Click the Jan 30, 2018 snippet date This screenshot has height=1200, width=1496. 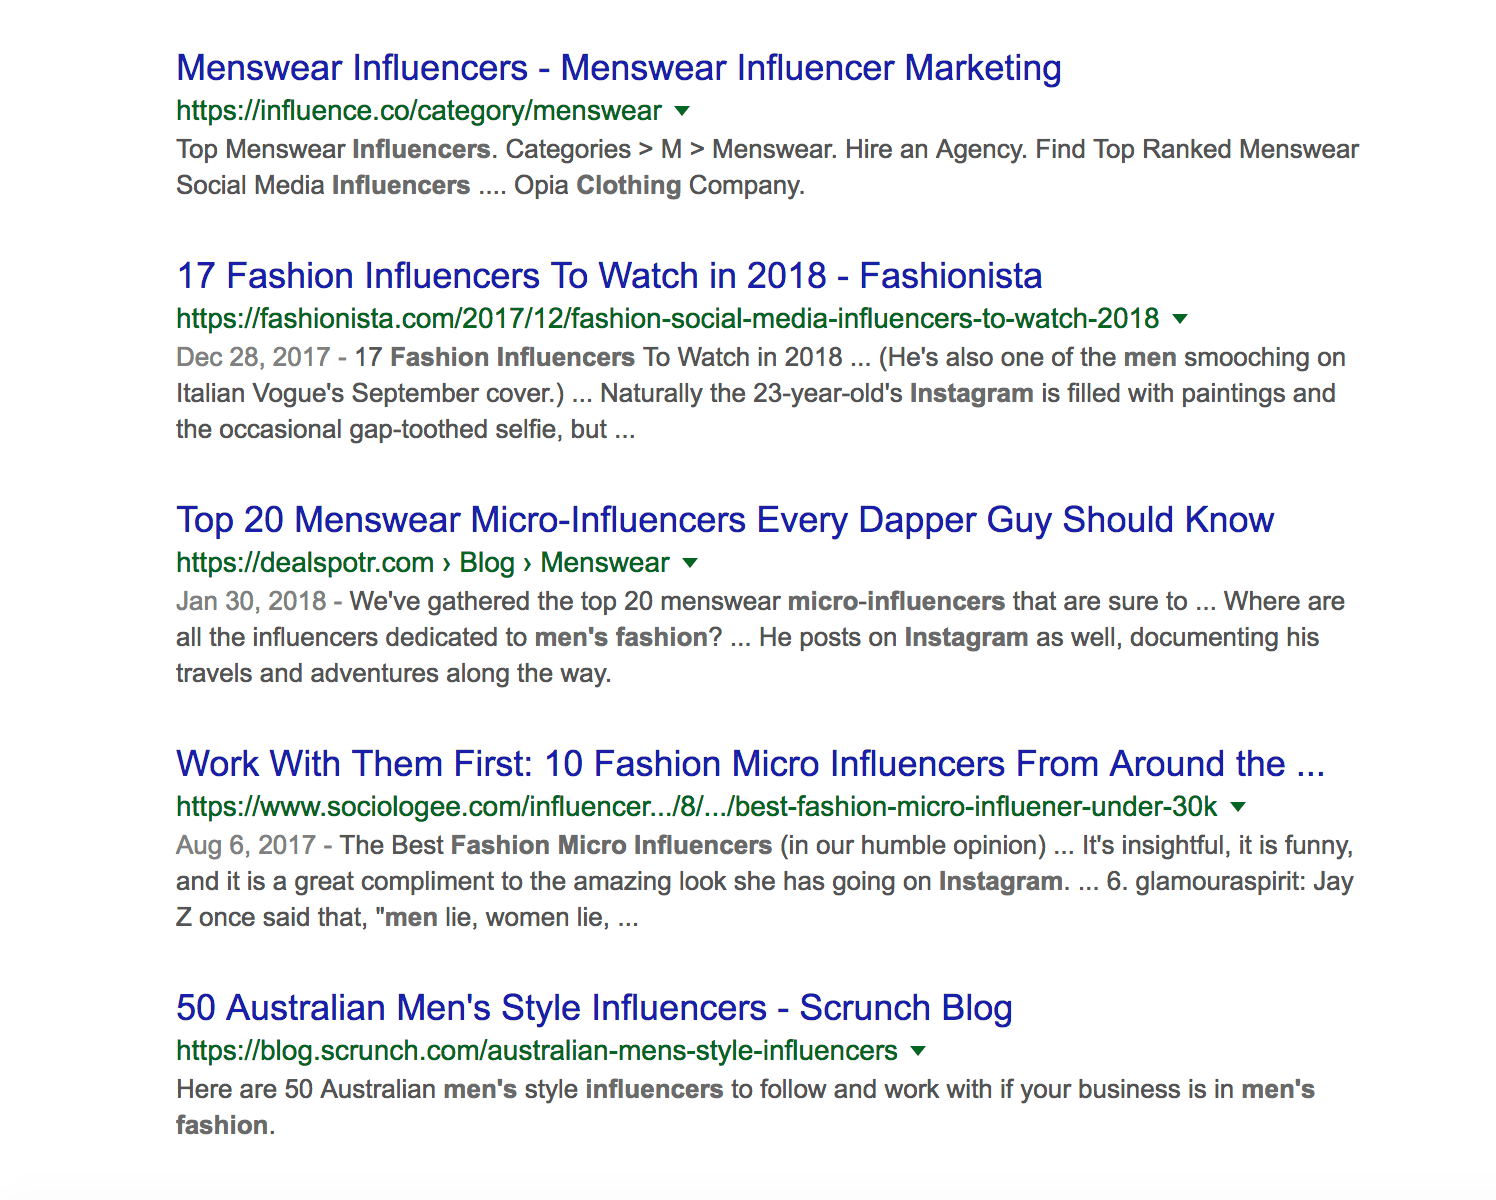click(251, 602)
